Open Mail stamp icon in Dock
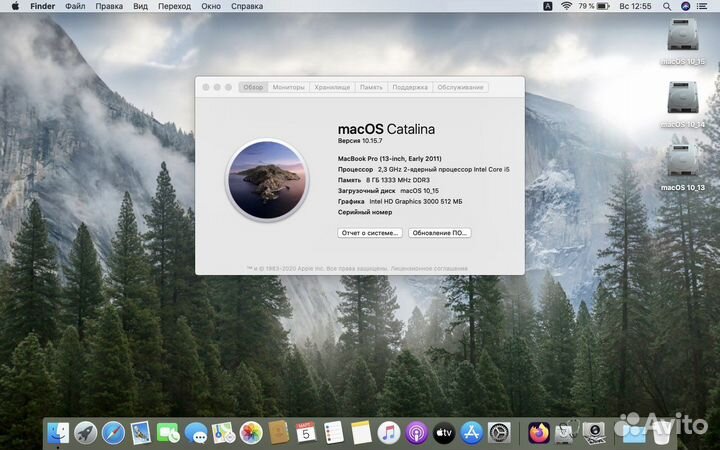 pyautogui.click(x=141, y=433)
